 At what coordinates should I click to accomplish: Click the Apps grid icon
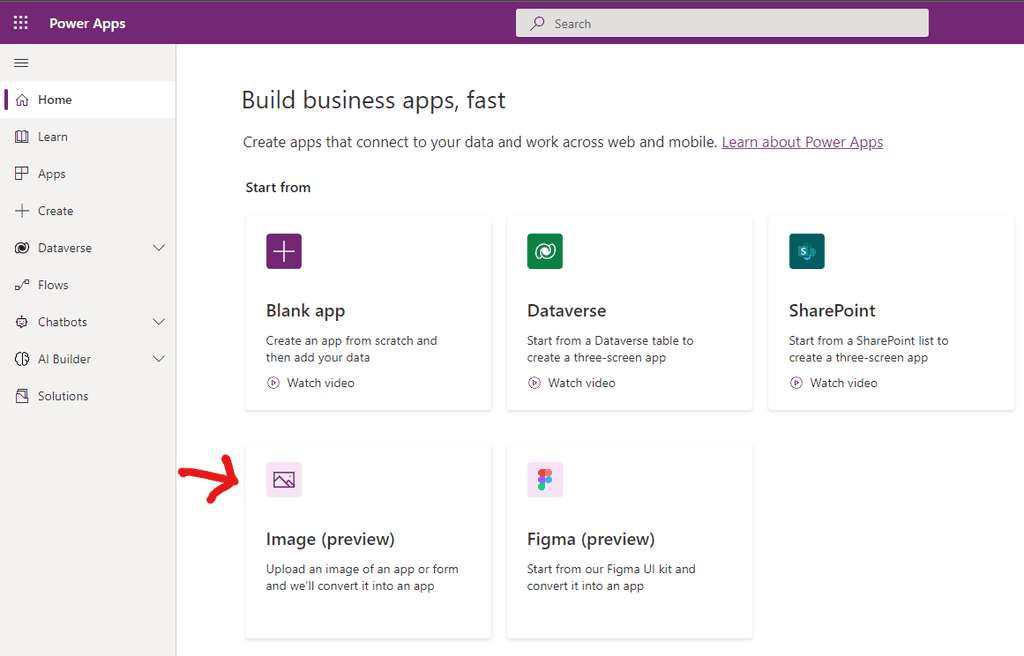22,174
